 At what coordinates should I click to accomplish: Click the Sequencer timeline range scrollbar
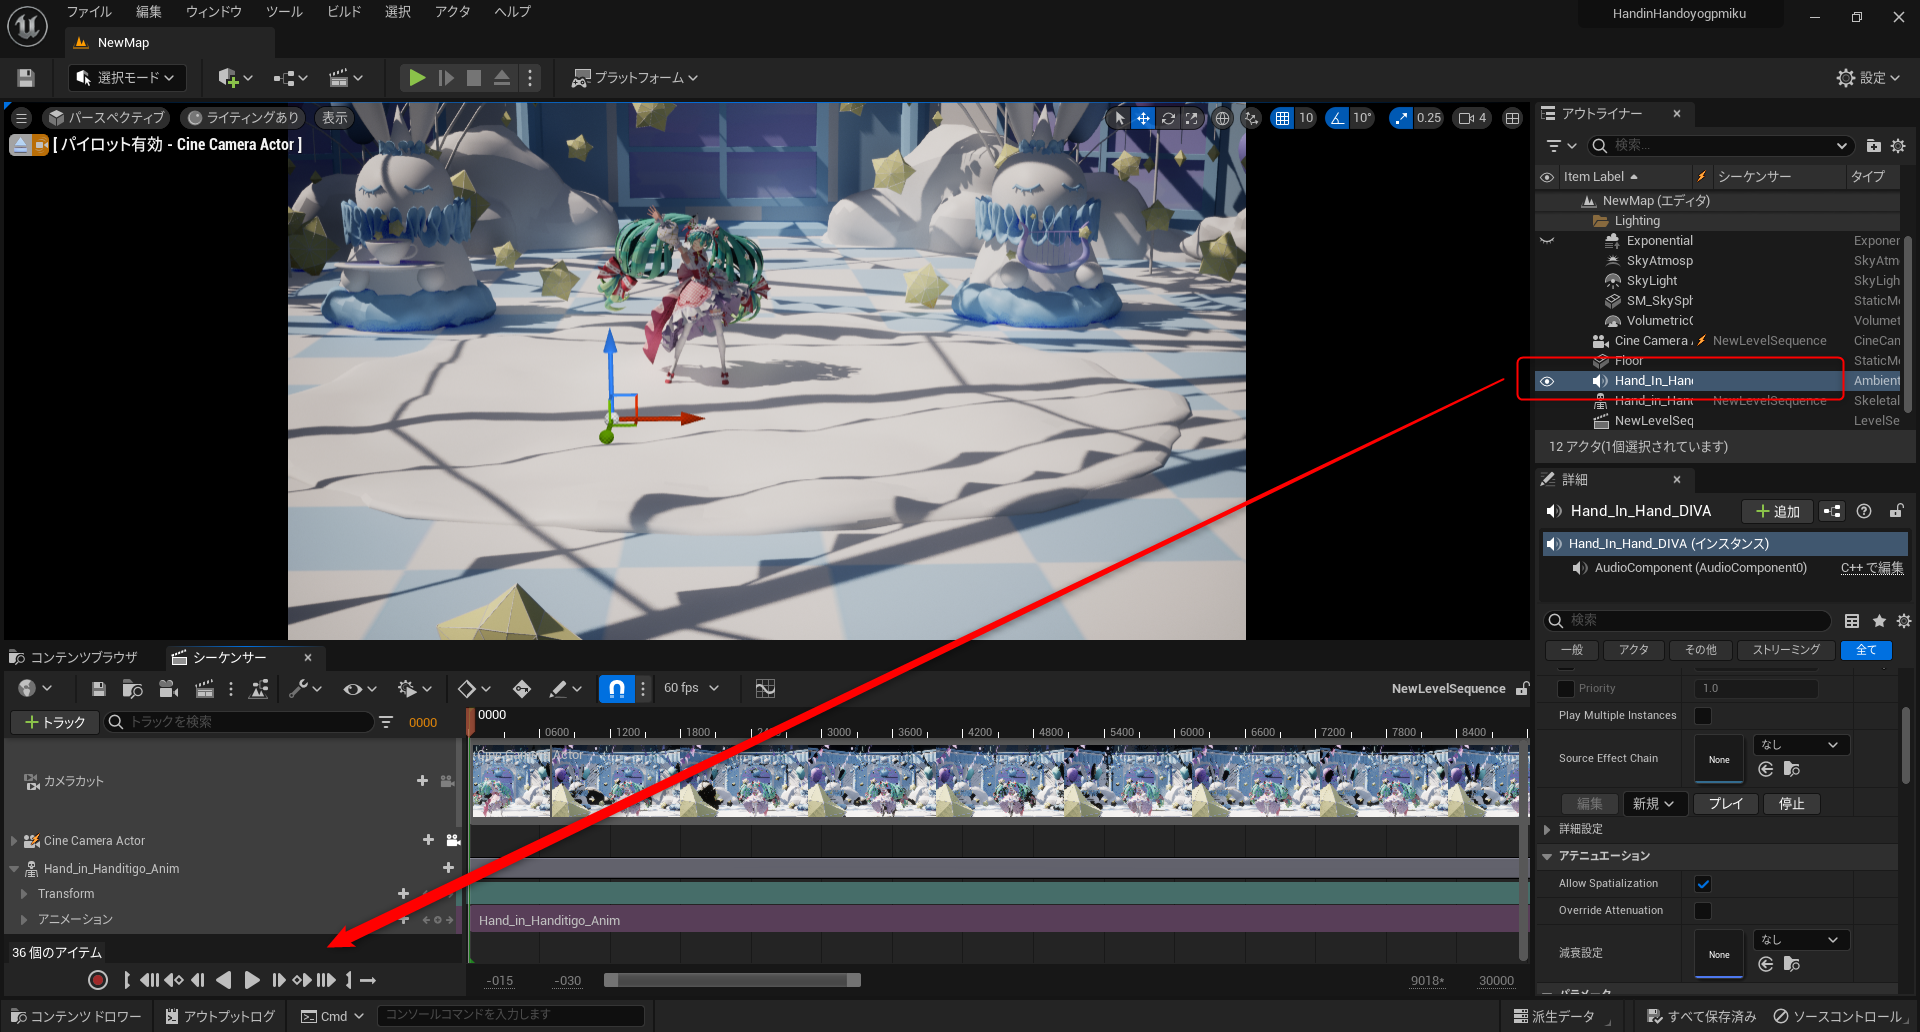point(732,980)
